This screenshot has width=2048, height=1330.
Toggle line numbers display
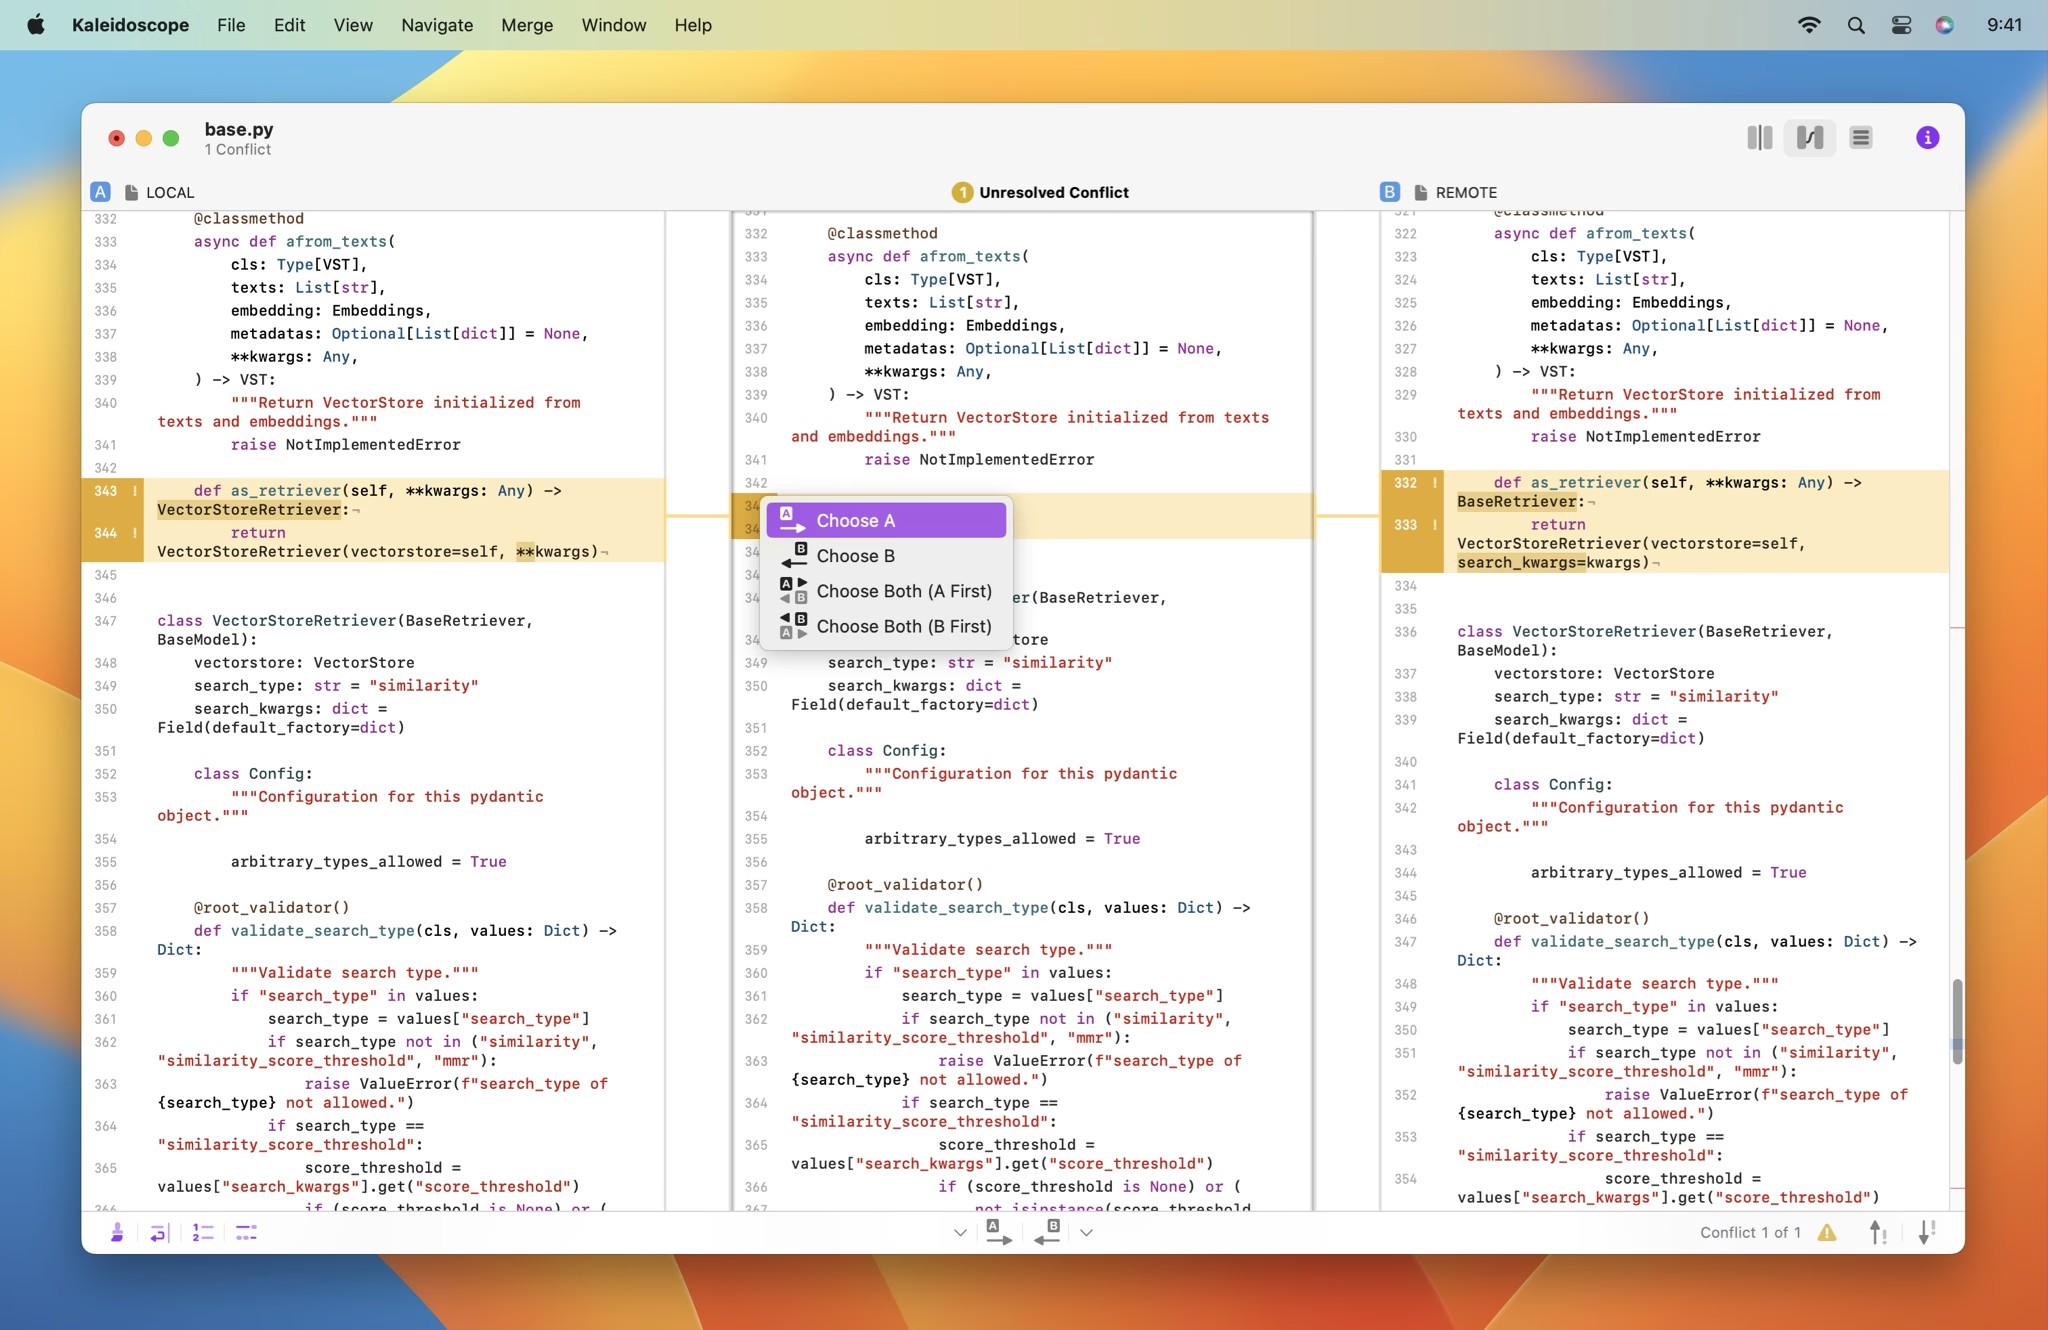pos(202,1232)
